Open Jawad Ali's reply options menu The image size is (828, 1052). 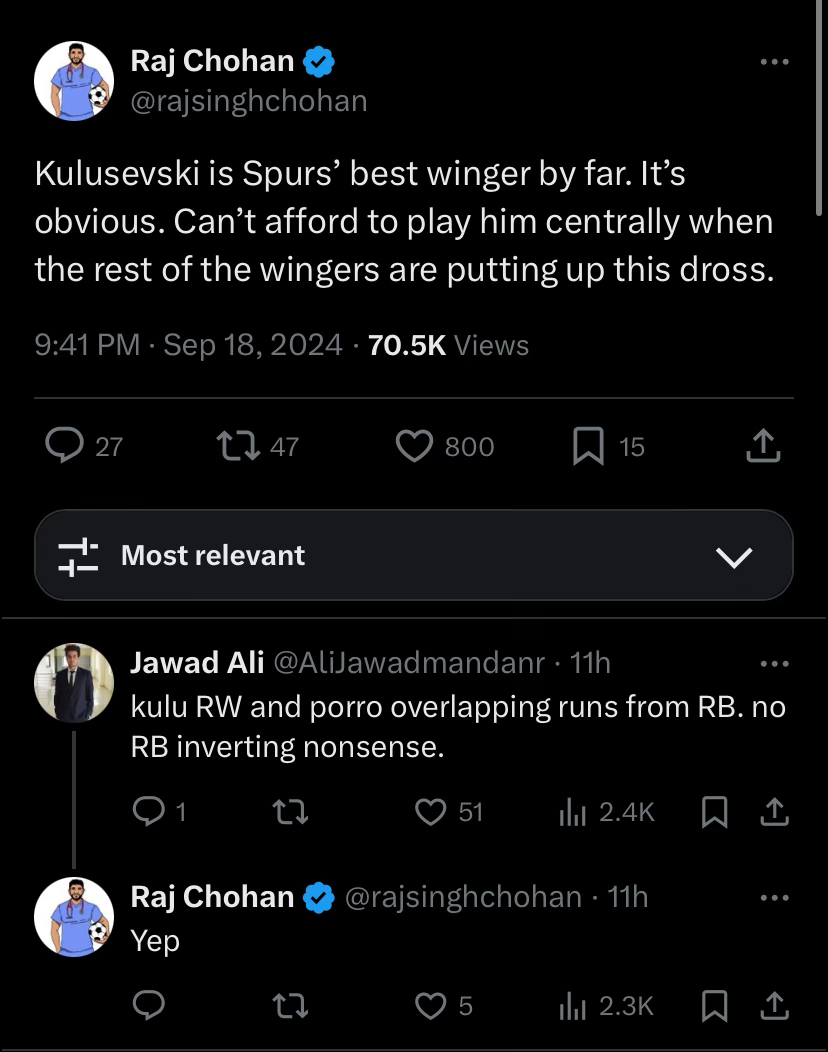pos(775,663)
